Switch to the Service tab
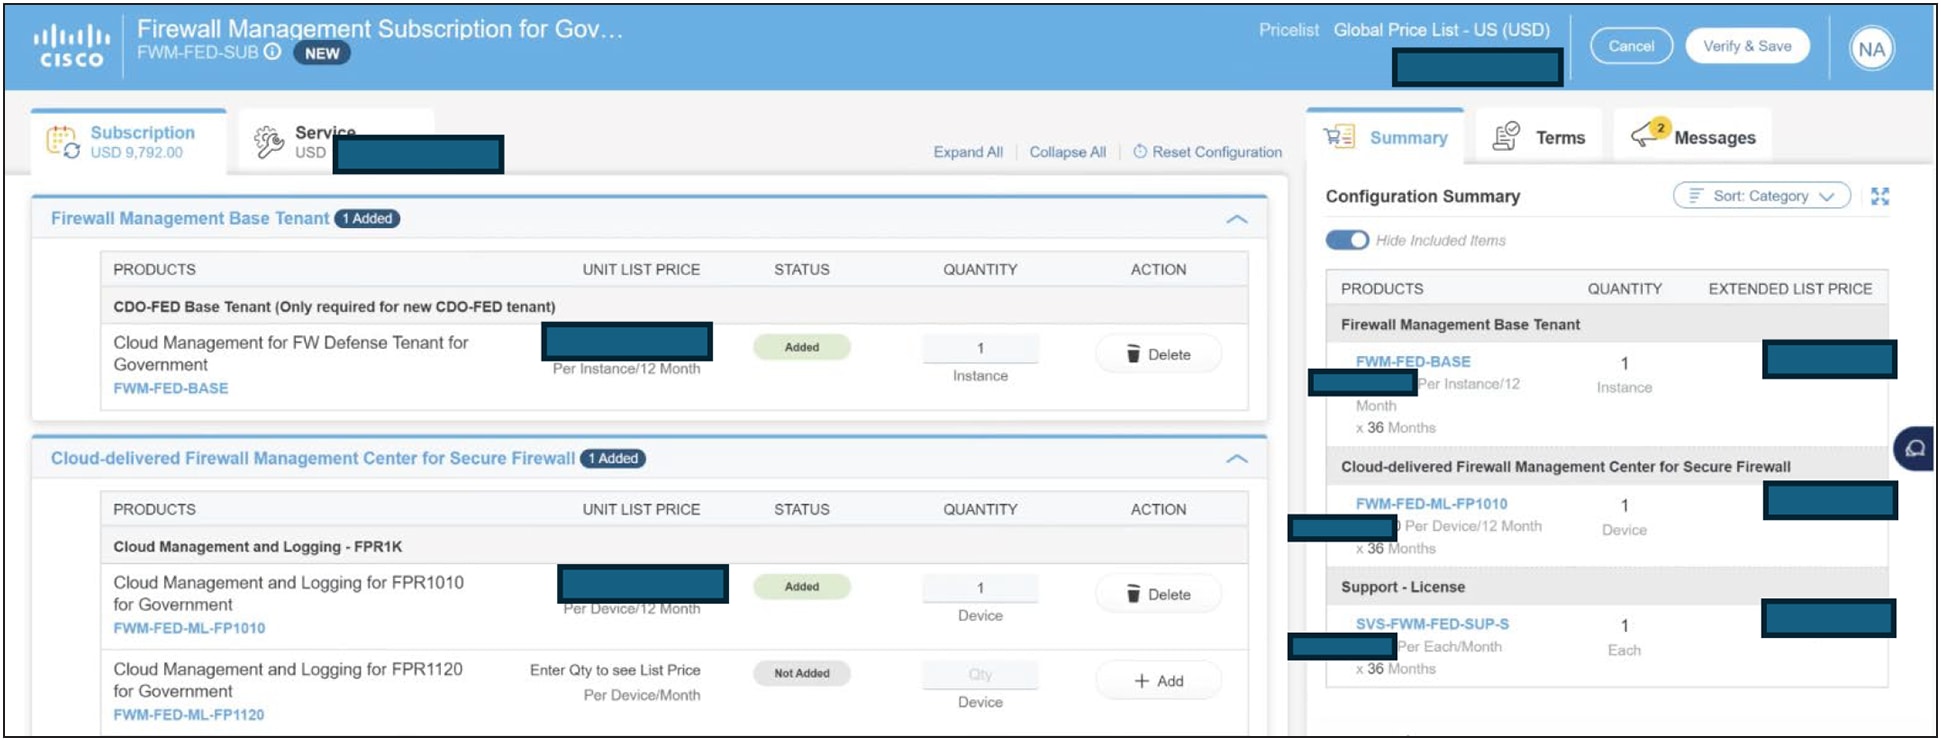The width and height of the screenshot is (1941, 741). pyautogui.click(x=336, y=141)
